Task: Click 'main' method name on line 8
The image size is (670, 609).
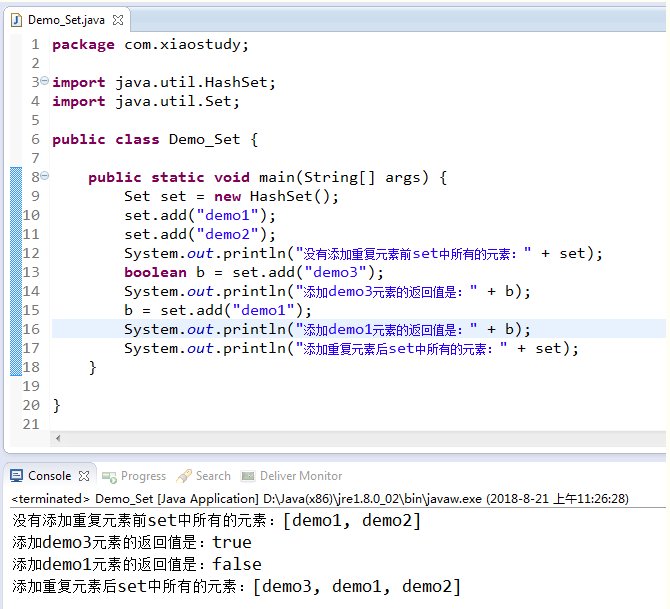Action: tap(276, 177)
